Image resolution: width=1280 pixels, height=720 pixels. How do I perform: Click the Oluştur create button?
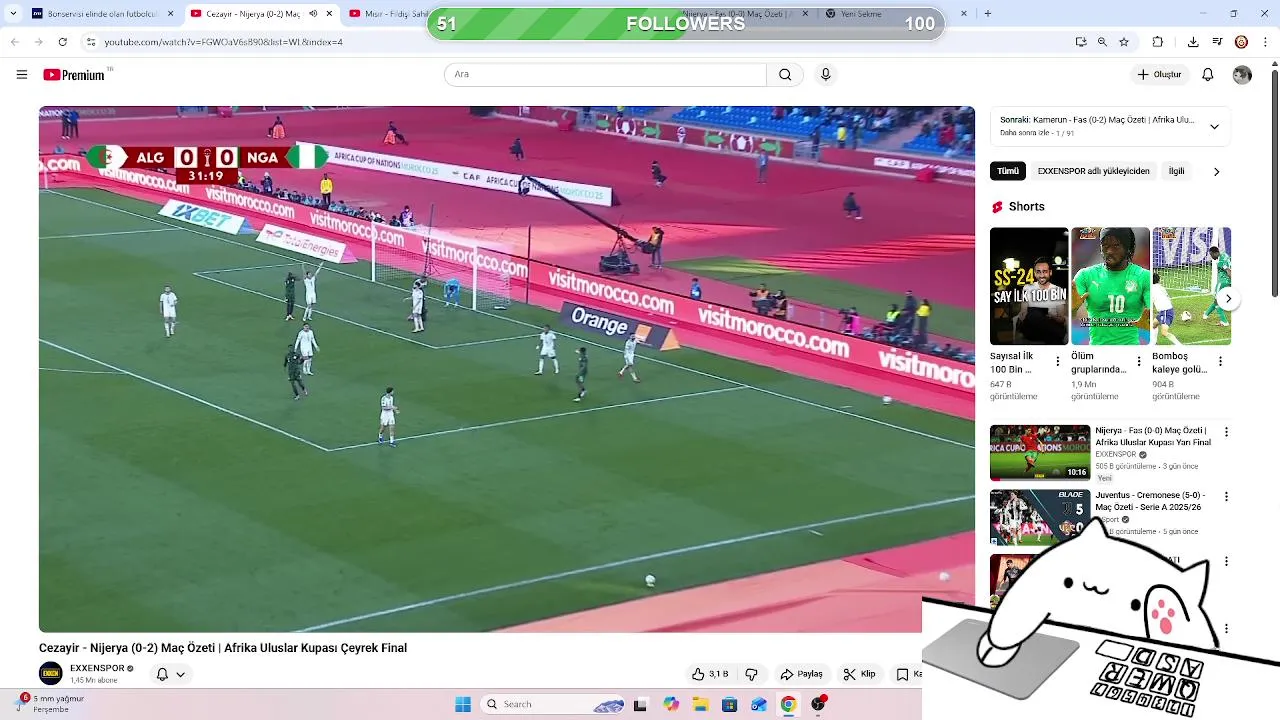click(x=1159, y=74)
